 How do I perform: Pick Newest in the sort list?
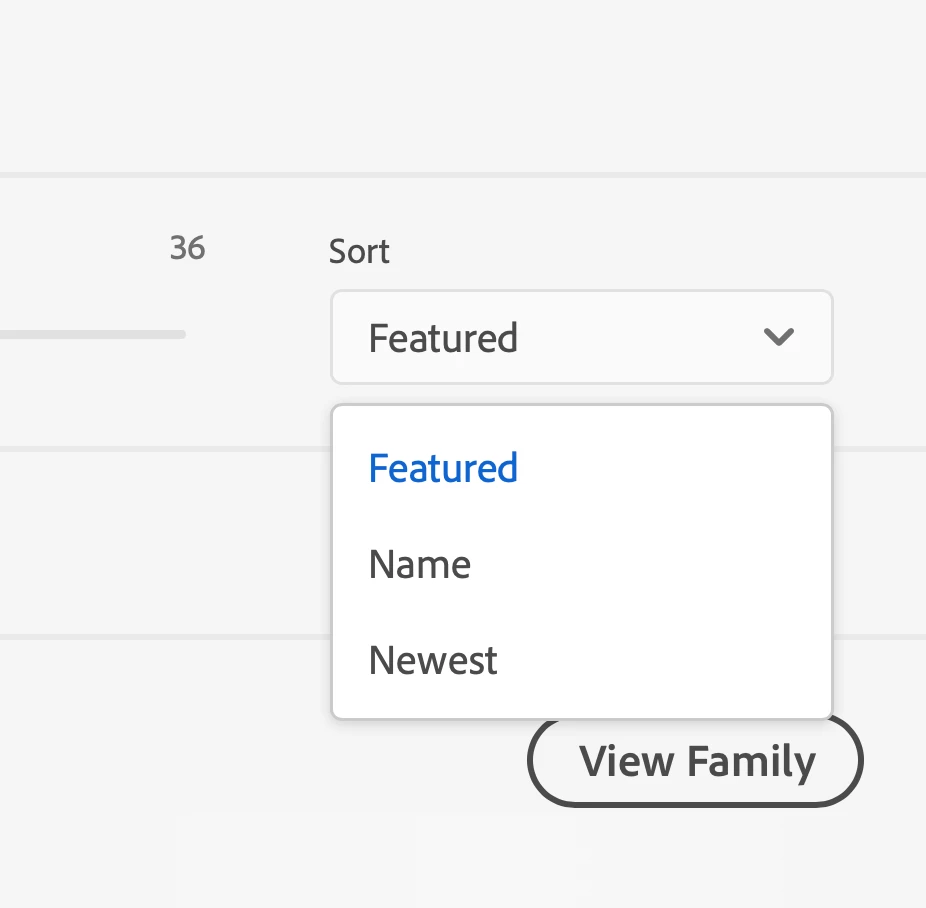click(x=433, y=661)
